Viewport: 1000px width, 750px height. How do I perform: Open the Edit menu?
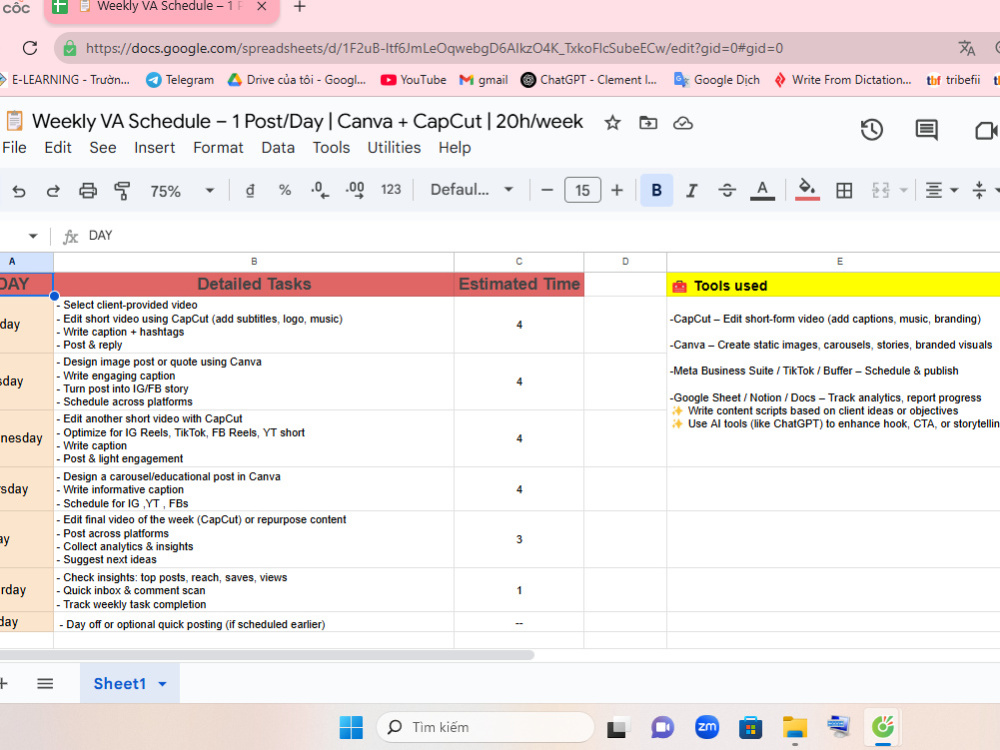click(57, 147)
